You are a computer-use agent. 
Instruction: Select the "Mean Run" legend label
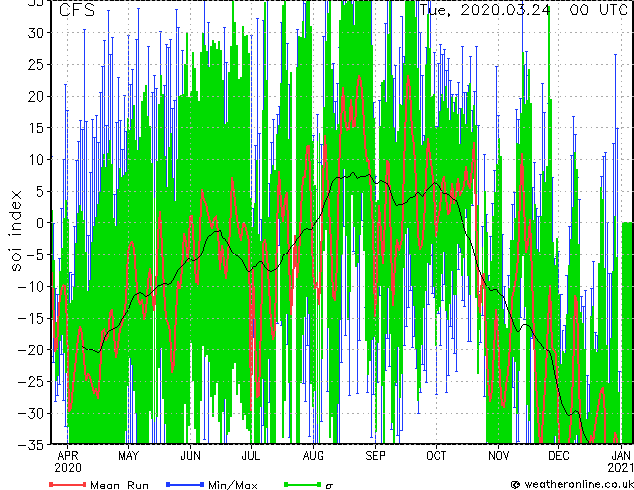[x=119, y=485]
